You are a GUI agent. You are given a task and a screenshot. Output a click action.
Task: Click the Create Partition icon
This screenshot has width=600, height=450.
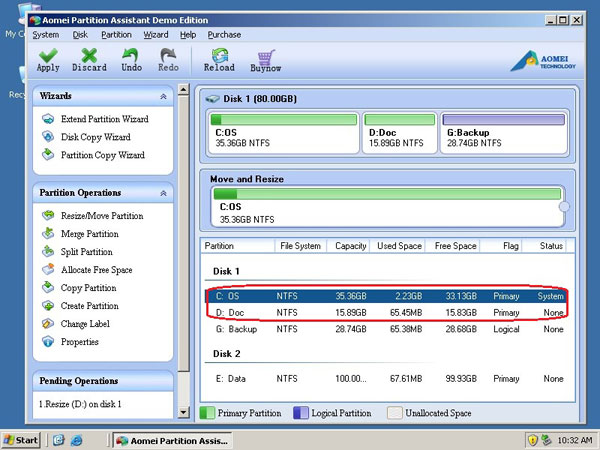tap(48, 305)
